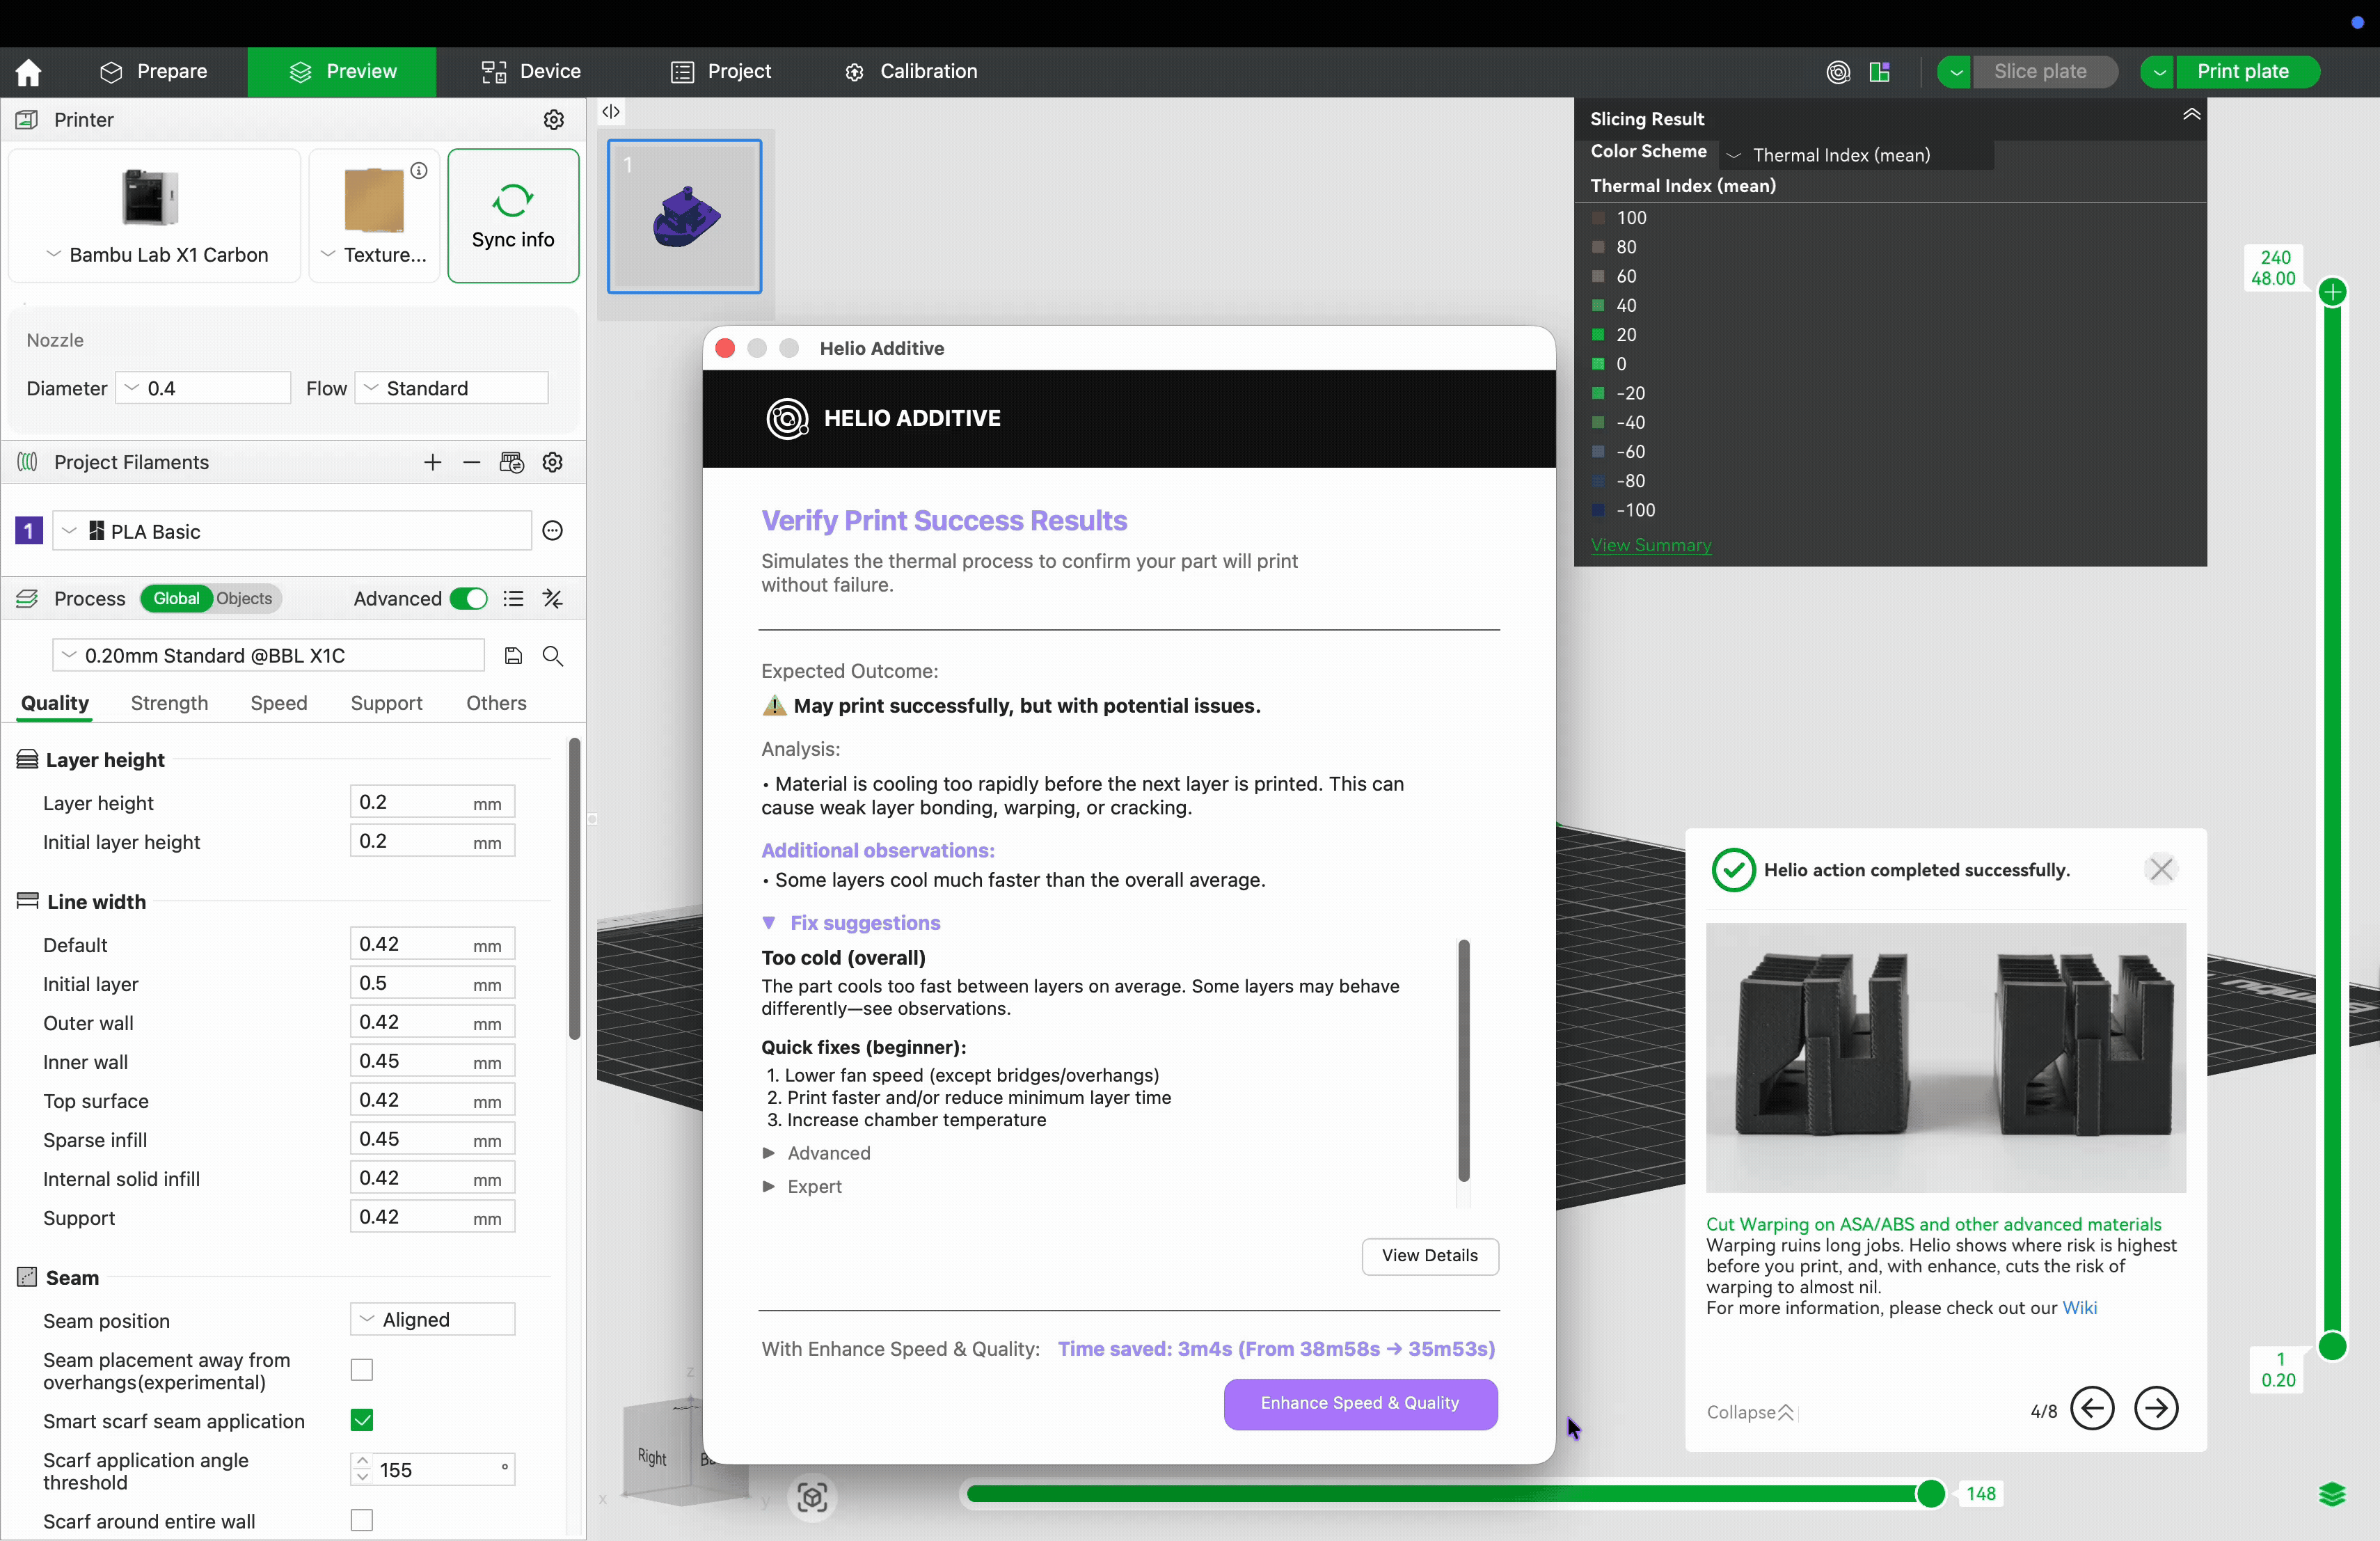Click the horizontal move slider handle at 148

[1930, 1494]
